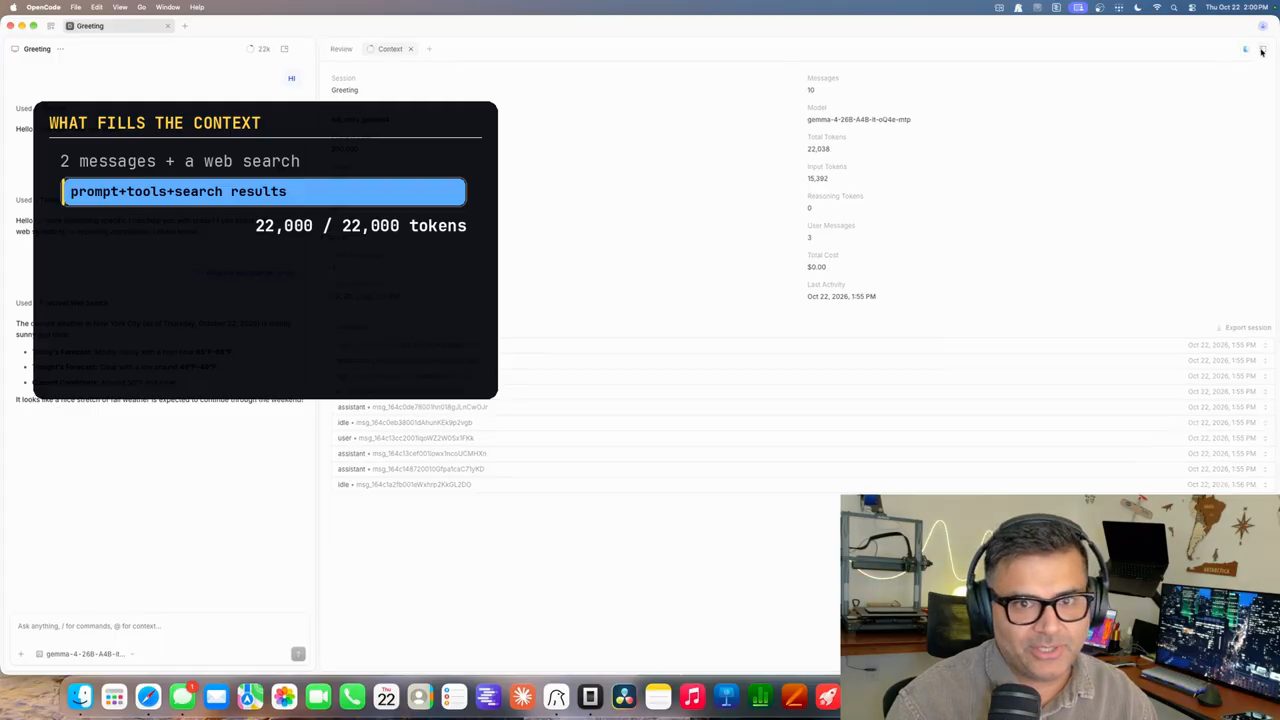Toggle the side panel layout icon
1280x720 pixels.
point(284,49)
